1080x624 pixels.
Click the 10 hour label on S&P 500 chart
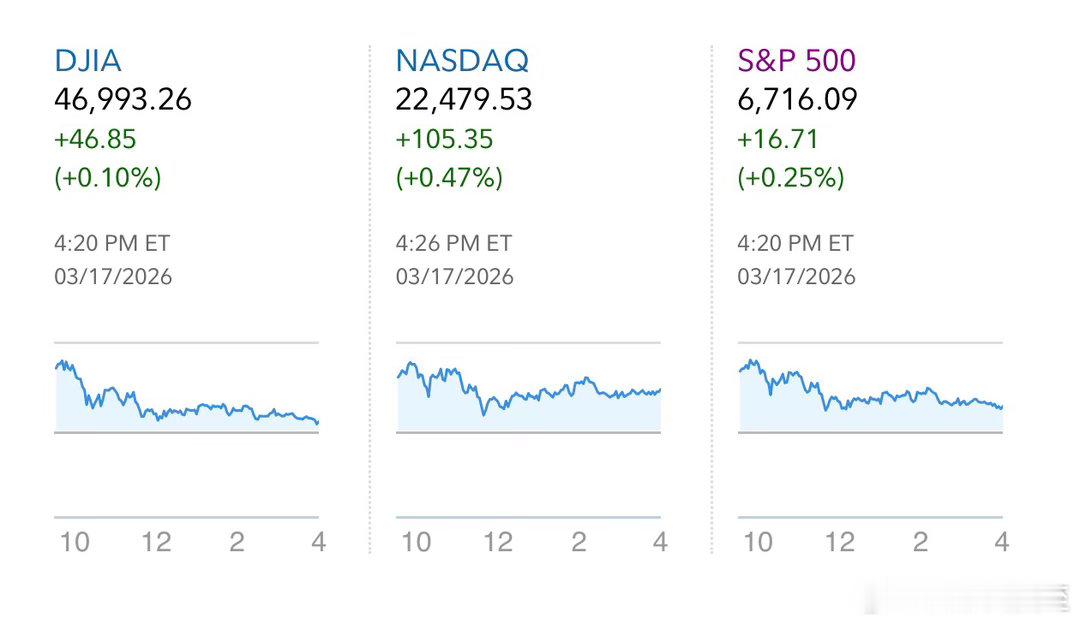[758, 542]
